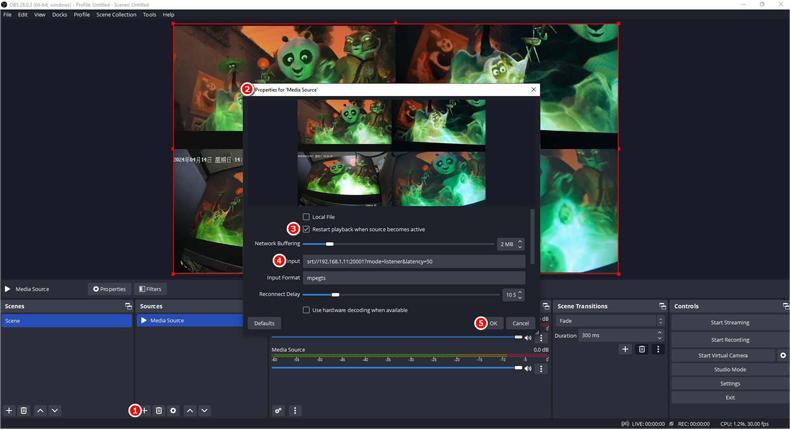Viewport: 790px width, 430px height.
Task: Open source properties via the Sources gear icon
Action: (x=173, y=411)
